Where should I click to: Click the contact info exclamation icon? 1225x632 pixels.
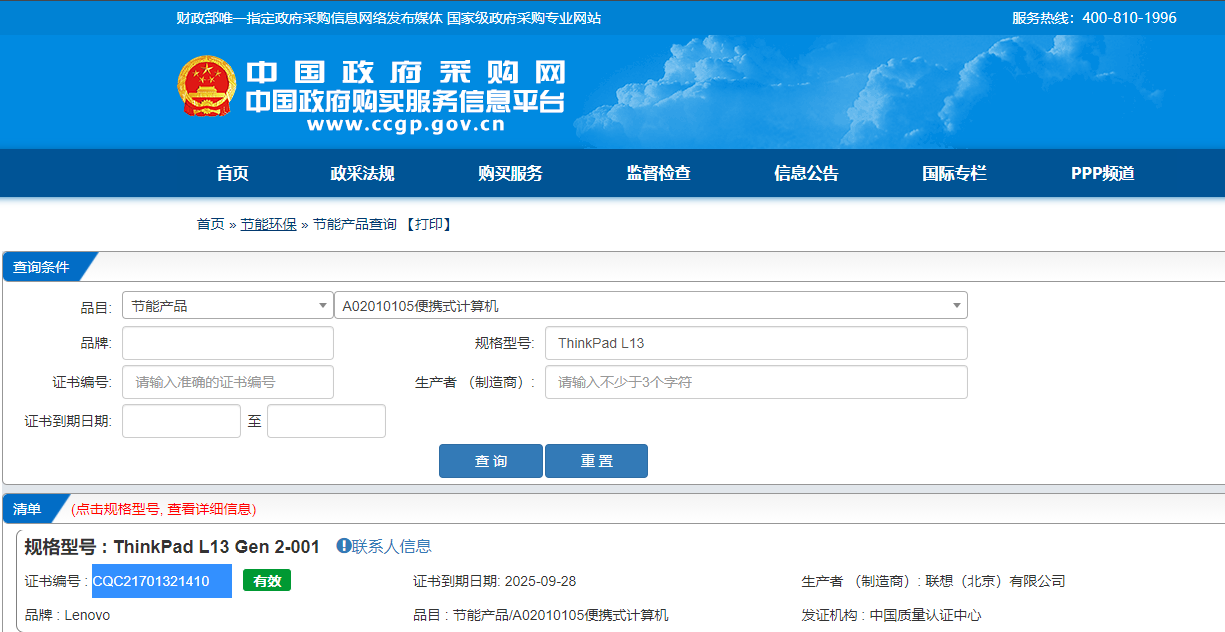point(343,546)
